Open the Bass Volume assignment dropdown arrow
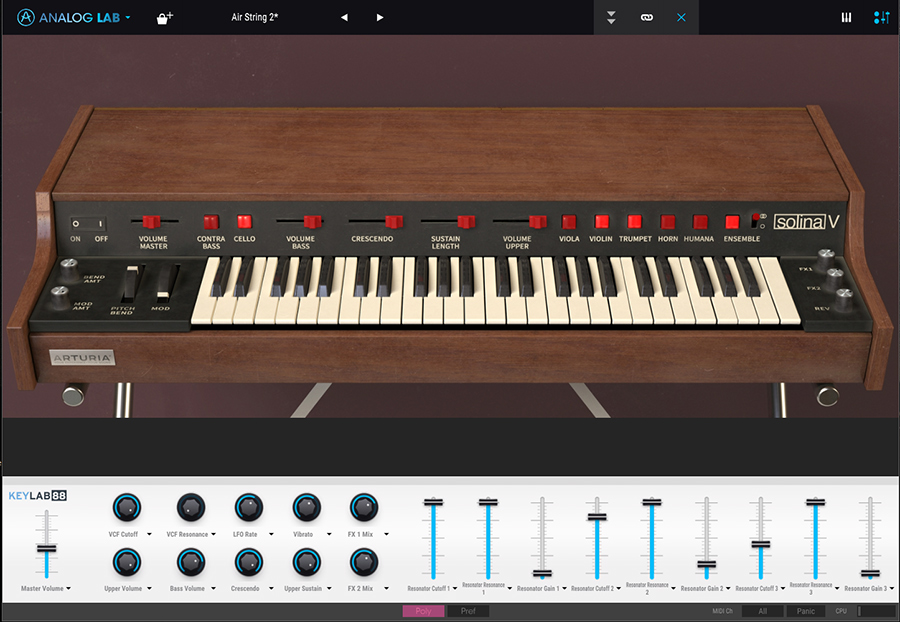The image size is (900, 622). [214, 589]
